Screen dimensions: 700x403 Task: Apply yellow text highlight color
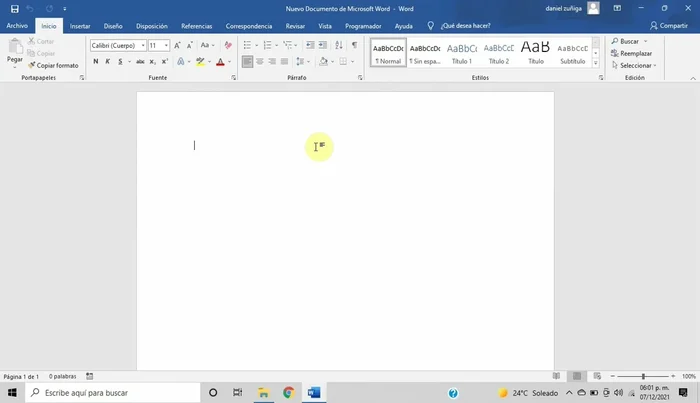[200, 62]
